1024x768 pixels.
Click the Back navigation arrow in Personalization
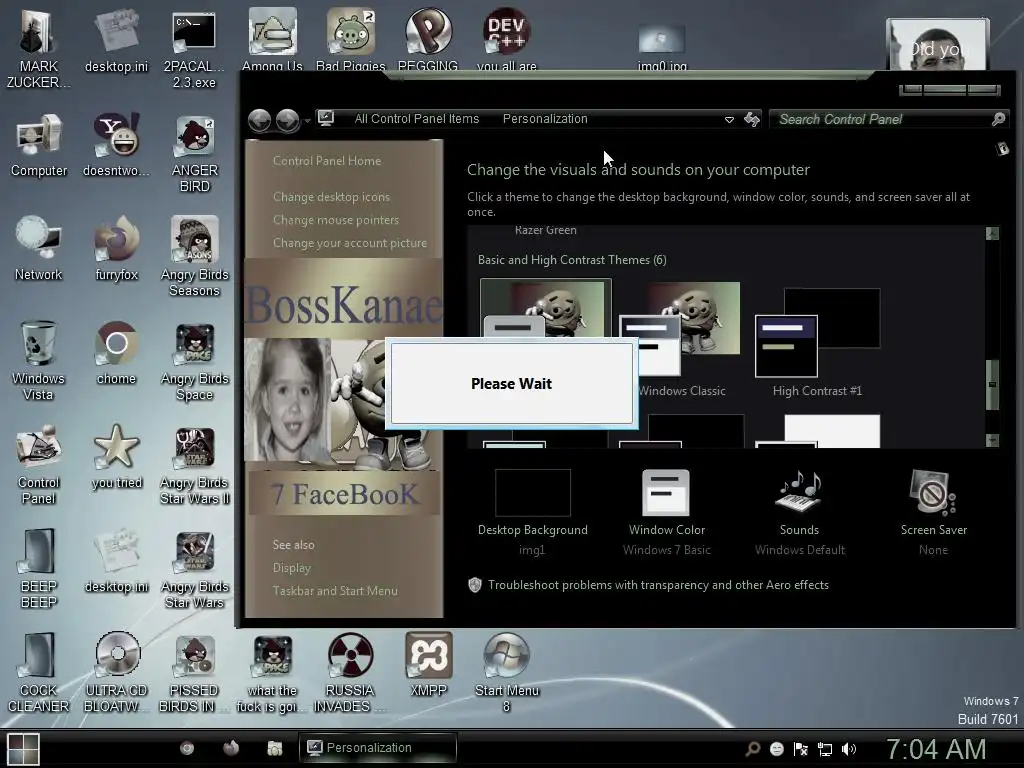pyautogui.click(x=260, y=120)
